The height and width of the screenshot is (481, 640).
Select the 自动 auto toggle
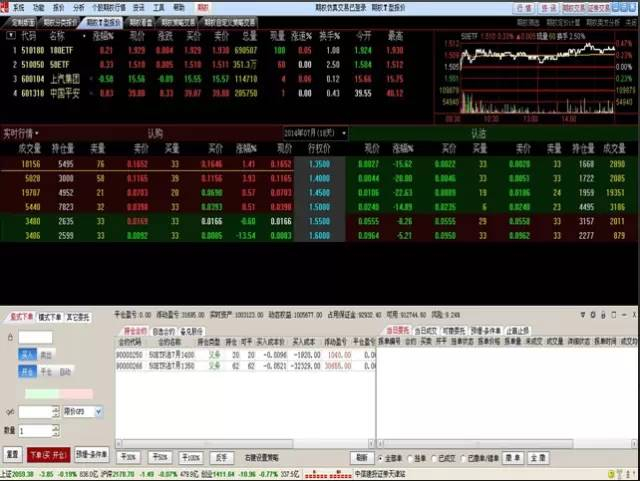65,372
